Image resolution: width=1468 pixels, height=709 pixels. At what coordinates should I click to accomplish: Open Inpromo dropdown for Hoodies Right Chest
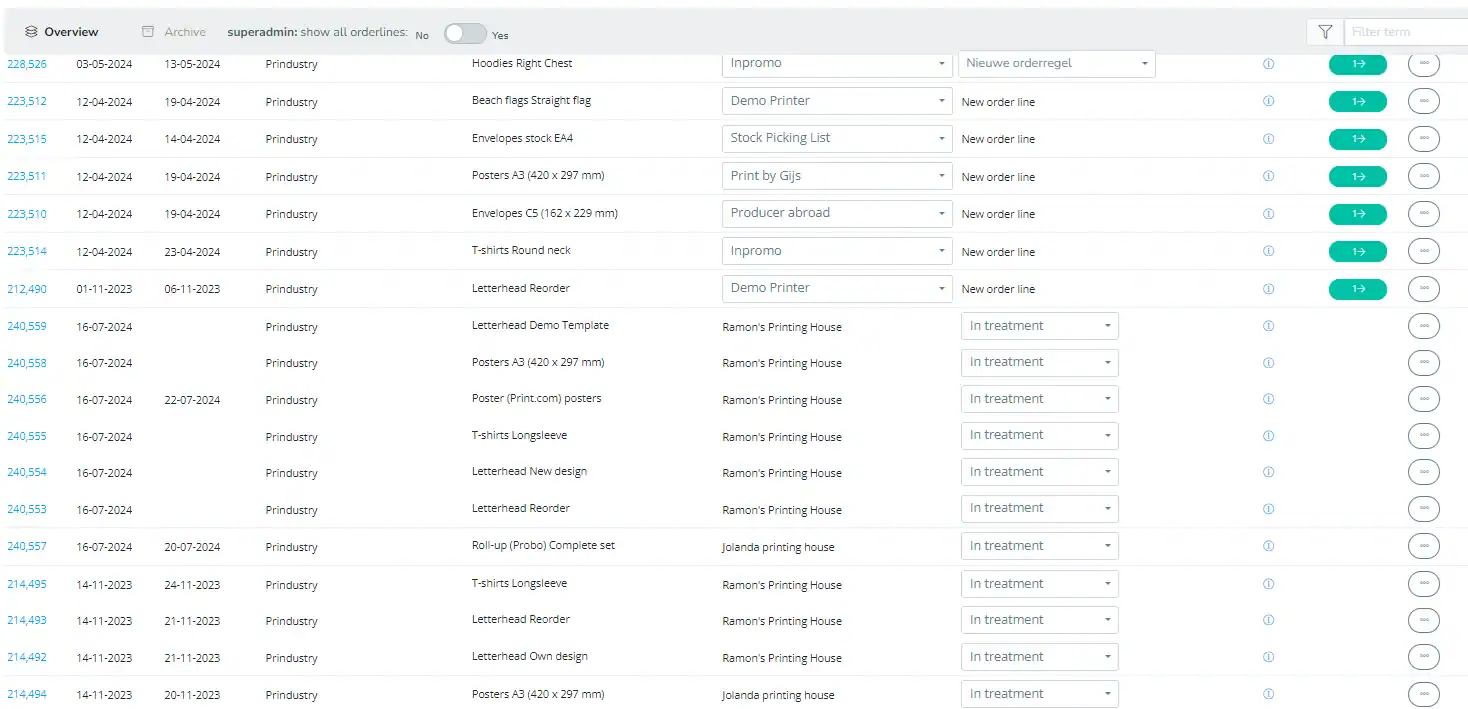pos(836,64)
